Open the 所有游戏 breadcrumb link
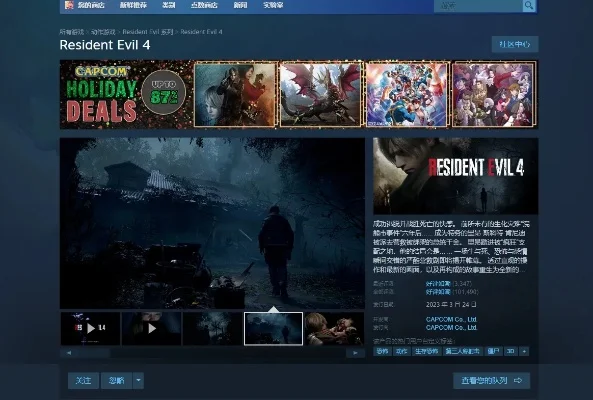The width and height of the screenshot is (593, 400). tap(71, 32)
